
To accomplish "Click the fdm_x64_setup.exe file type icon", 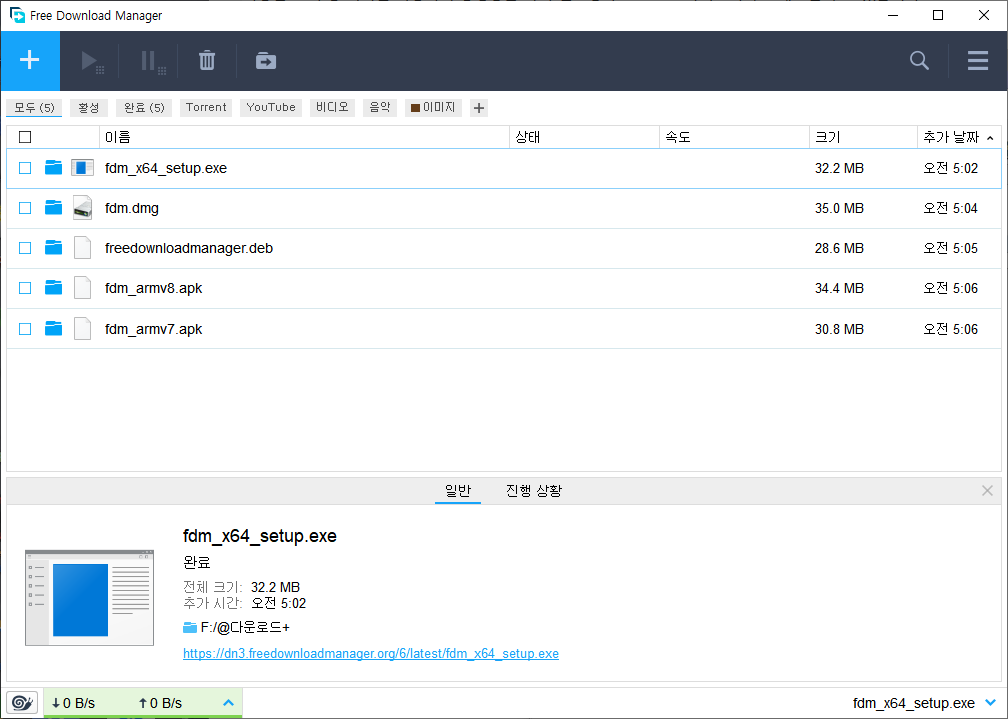I will tap(82, 168).
